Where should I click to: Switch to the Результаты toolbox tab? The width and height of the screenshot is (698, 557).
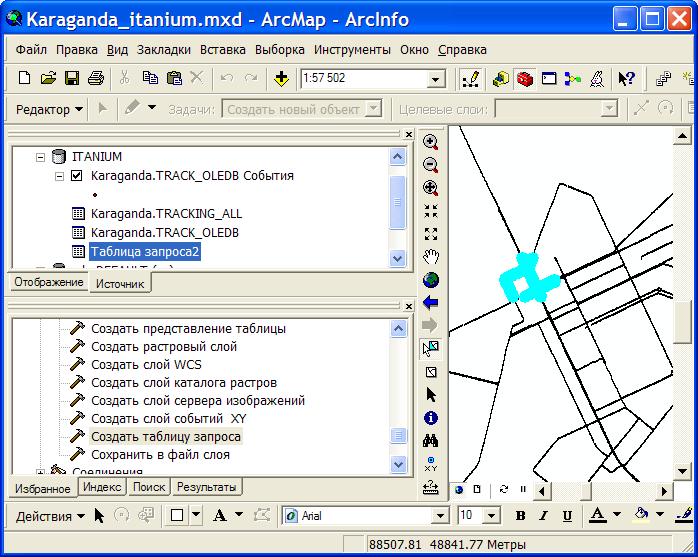pyautogui.click(x=207, y=487)
